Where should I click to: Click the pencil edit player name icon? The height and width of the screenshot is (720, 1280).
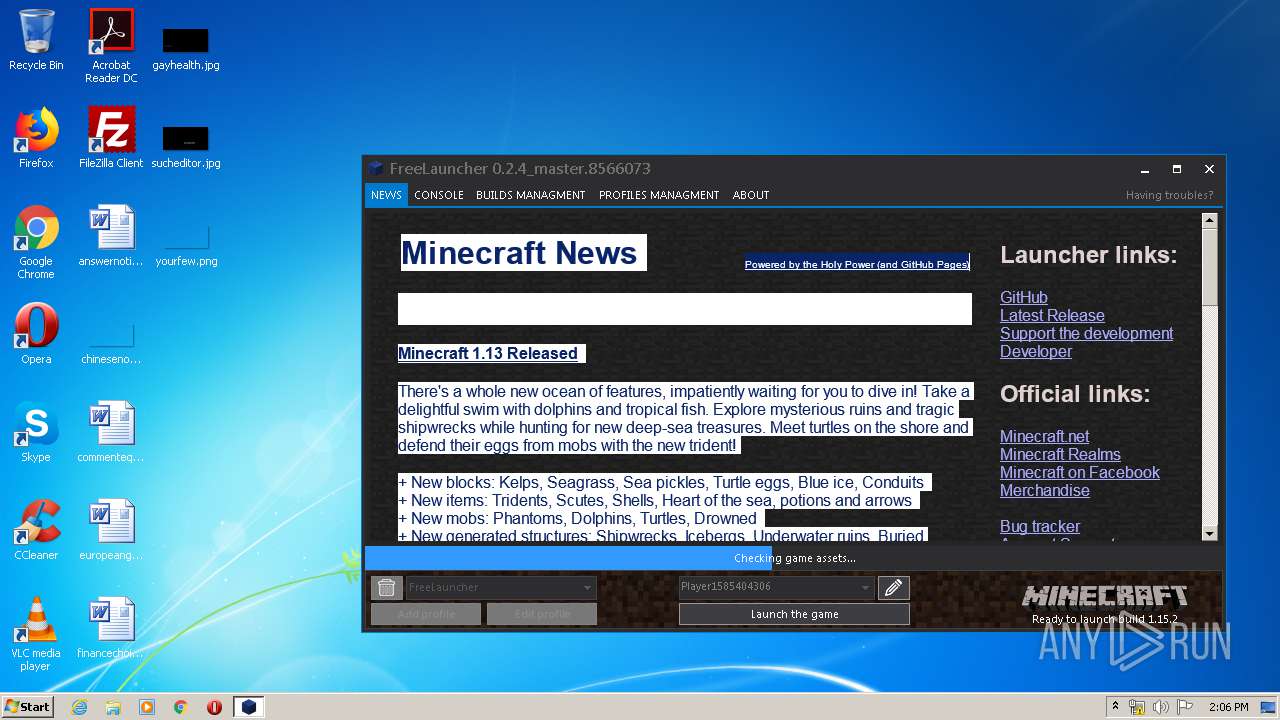click(x=894, y=587)
